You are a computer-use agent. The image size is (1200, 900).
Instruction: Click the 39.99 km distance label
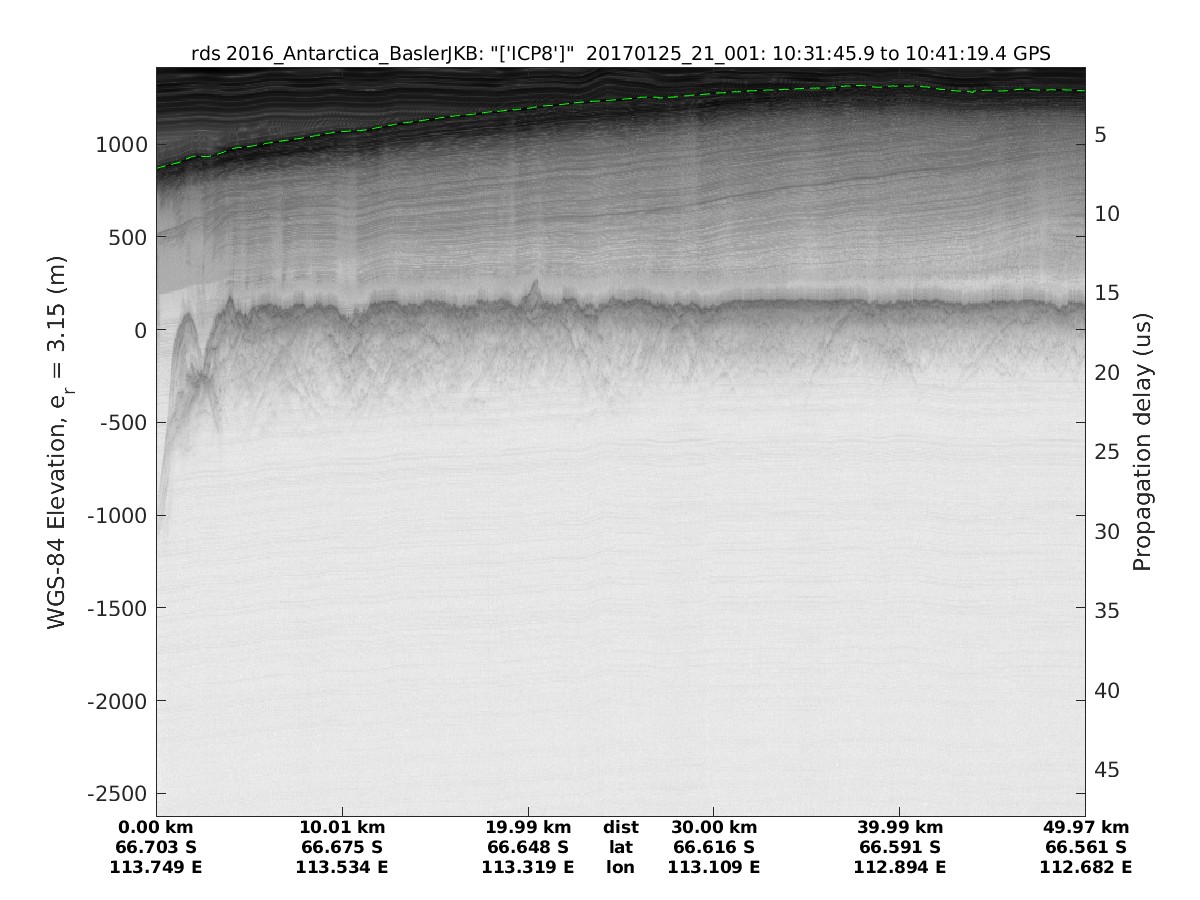[900, 827]
